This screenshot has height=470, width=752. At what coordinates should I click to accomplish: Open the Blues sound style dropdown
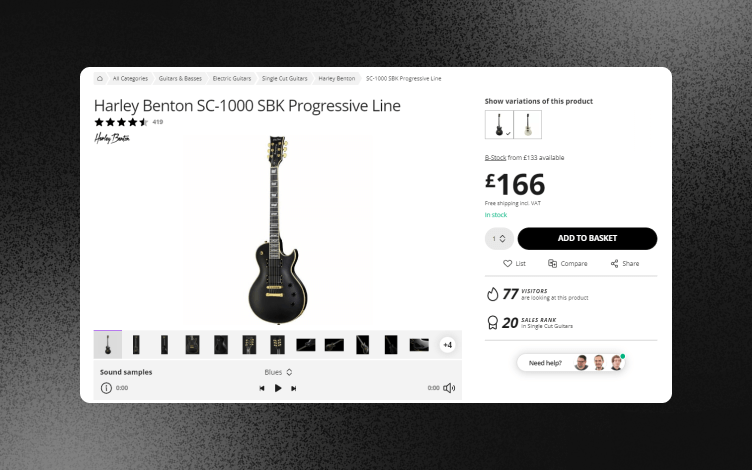[x=278, y=372]
